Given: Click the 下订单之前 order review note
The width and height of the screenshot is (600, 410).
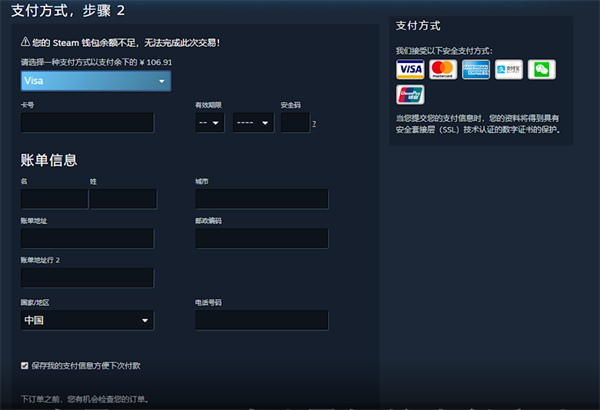Looking at the screenshot, I should point(85,399).
